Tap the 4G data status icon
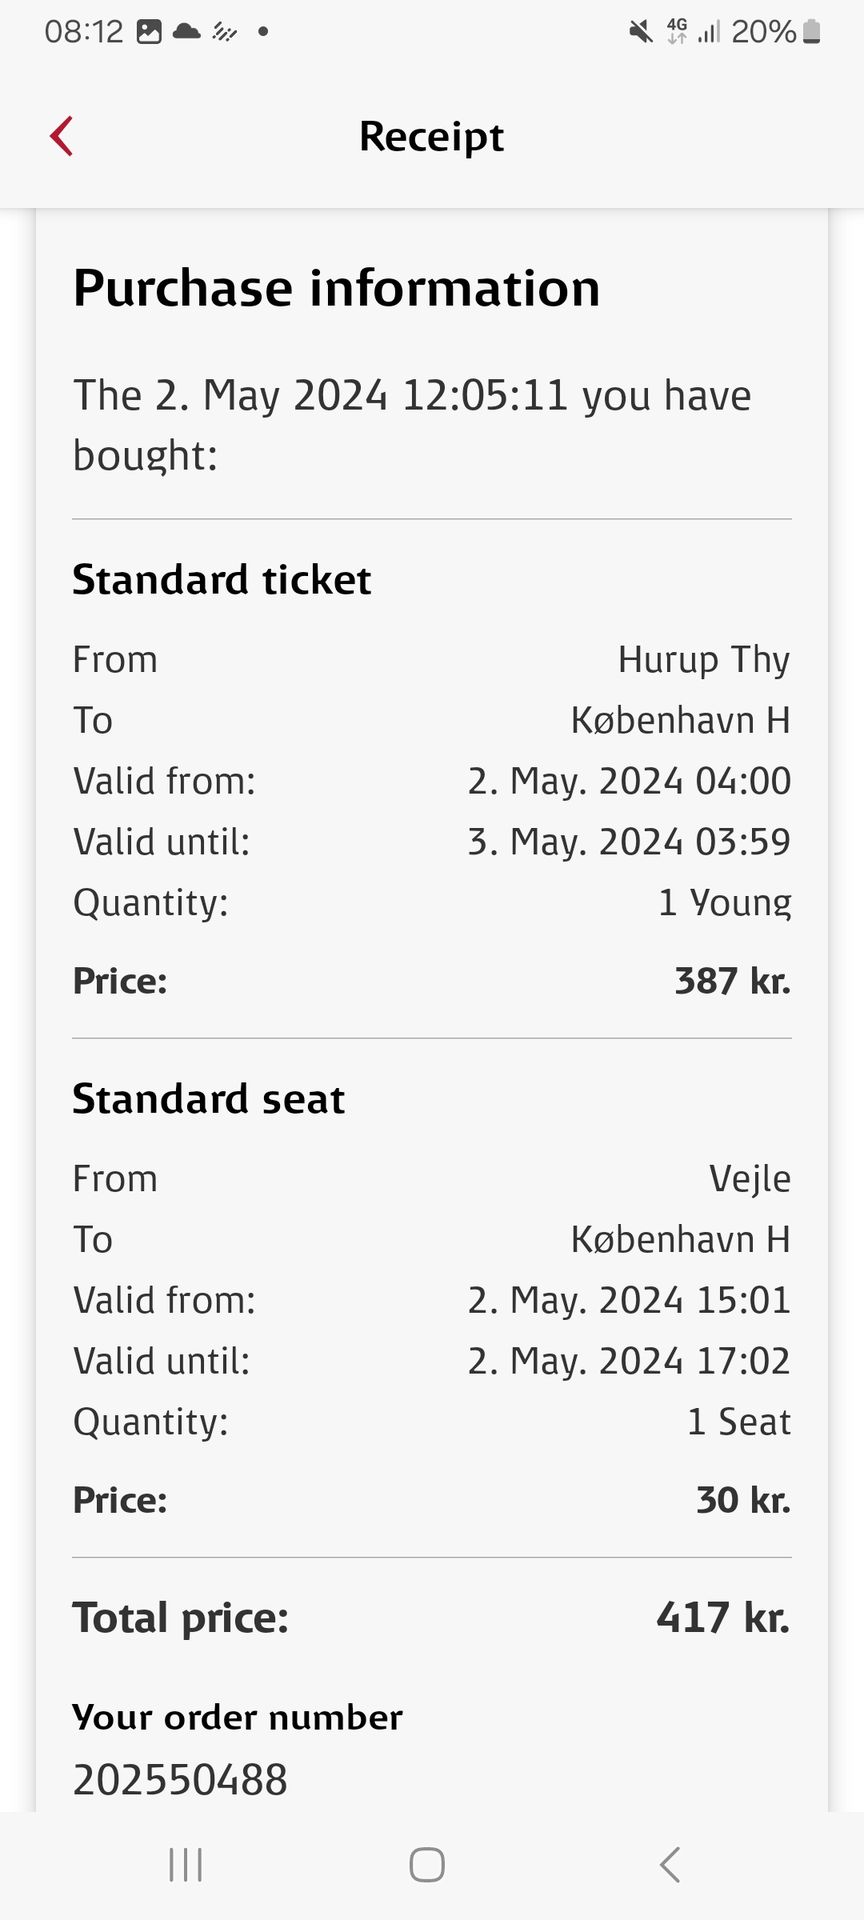Screen dimensions: 864x1920 pyautogui.click(x=677, y=32)
